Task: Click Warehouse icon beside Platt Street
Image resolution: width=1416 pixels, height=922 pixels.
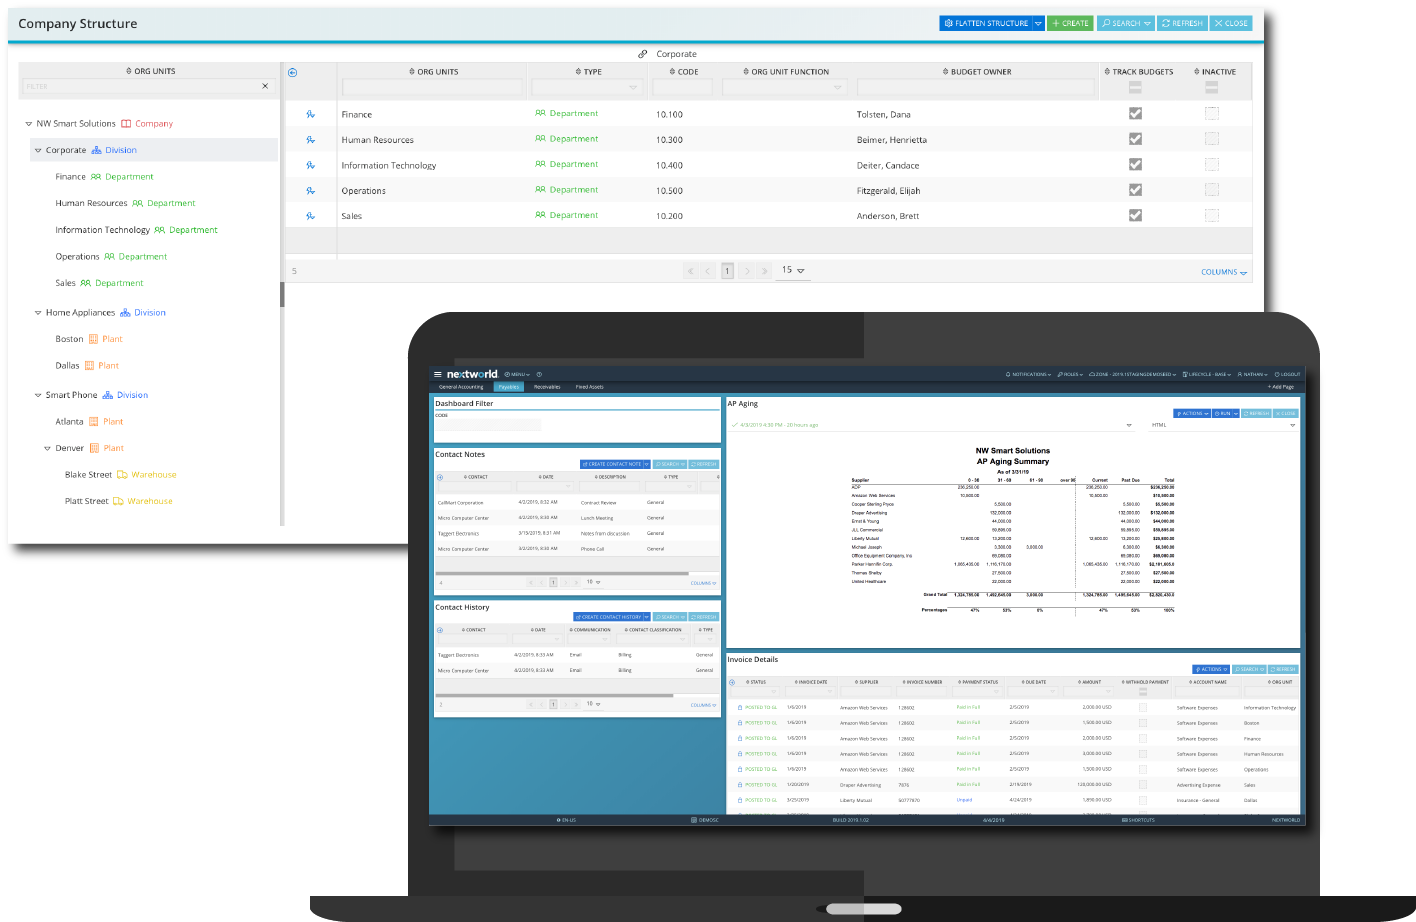Action: pyautogui.click(x=118, y=501)
